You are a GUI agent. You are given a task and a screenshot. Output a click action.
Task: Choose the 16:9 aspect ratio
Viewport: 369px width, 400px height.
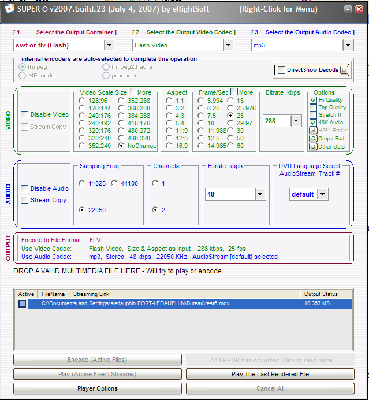point(169,146)
